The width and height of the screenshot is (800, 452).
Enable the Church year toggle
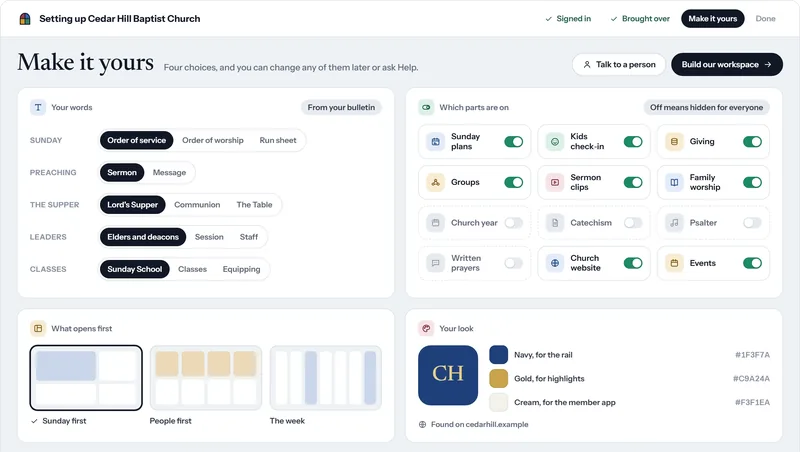pyautogui.click(x=514, y=223)
